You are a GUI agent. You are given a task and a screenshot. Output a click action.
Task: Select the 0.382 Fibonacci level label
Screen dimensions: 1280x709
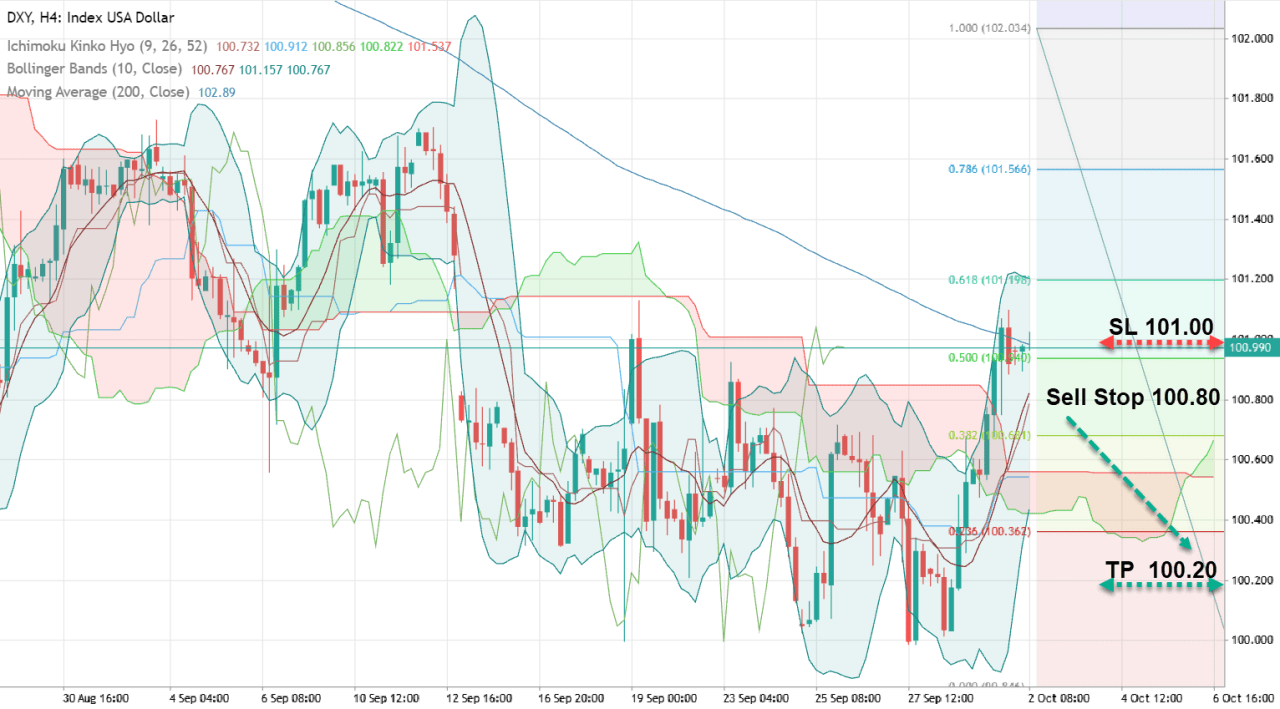(988, 436)
